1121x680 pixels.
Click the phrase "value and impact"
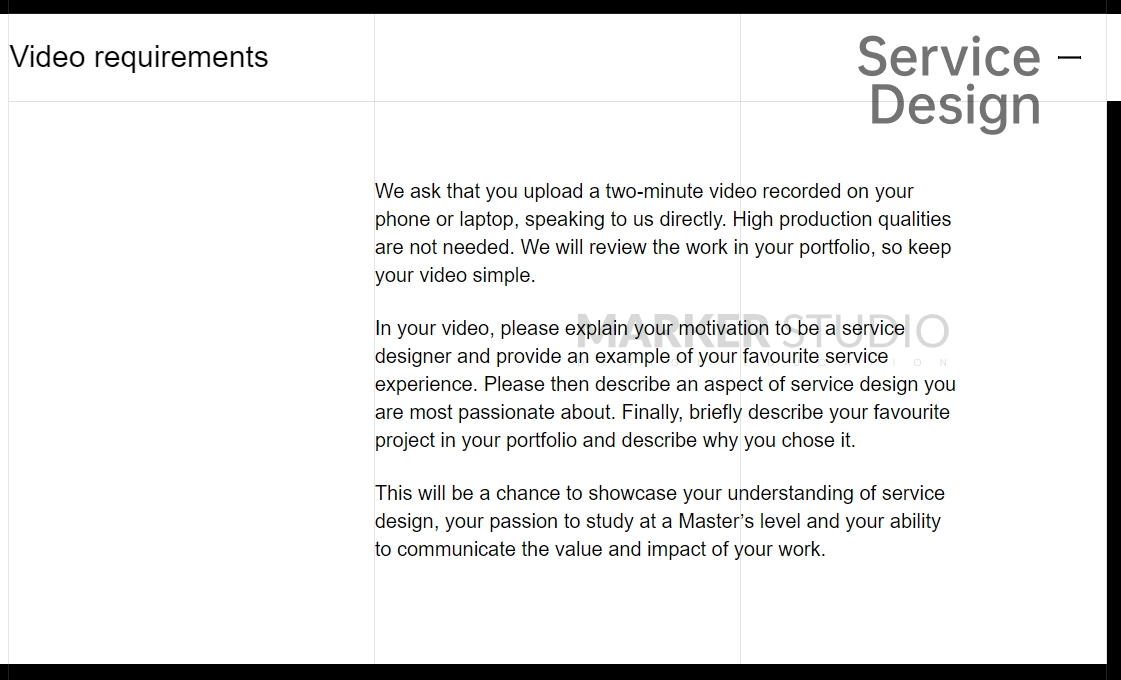point(609,549)
